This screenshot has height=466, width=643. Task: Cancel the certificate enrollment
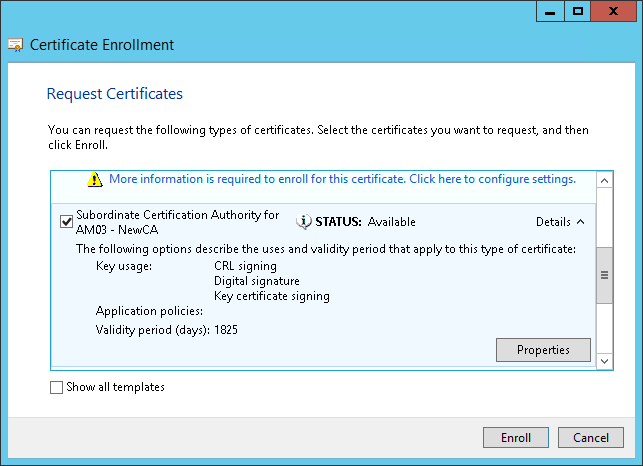(x=591, y=438)
